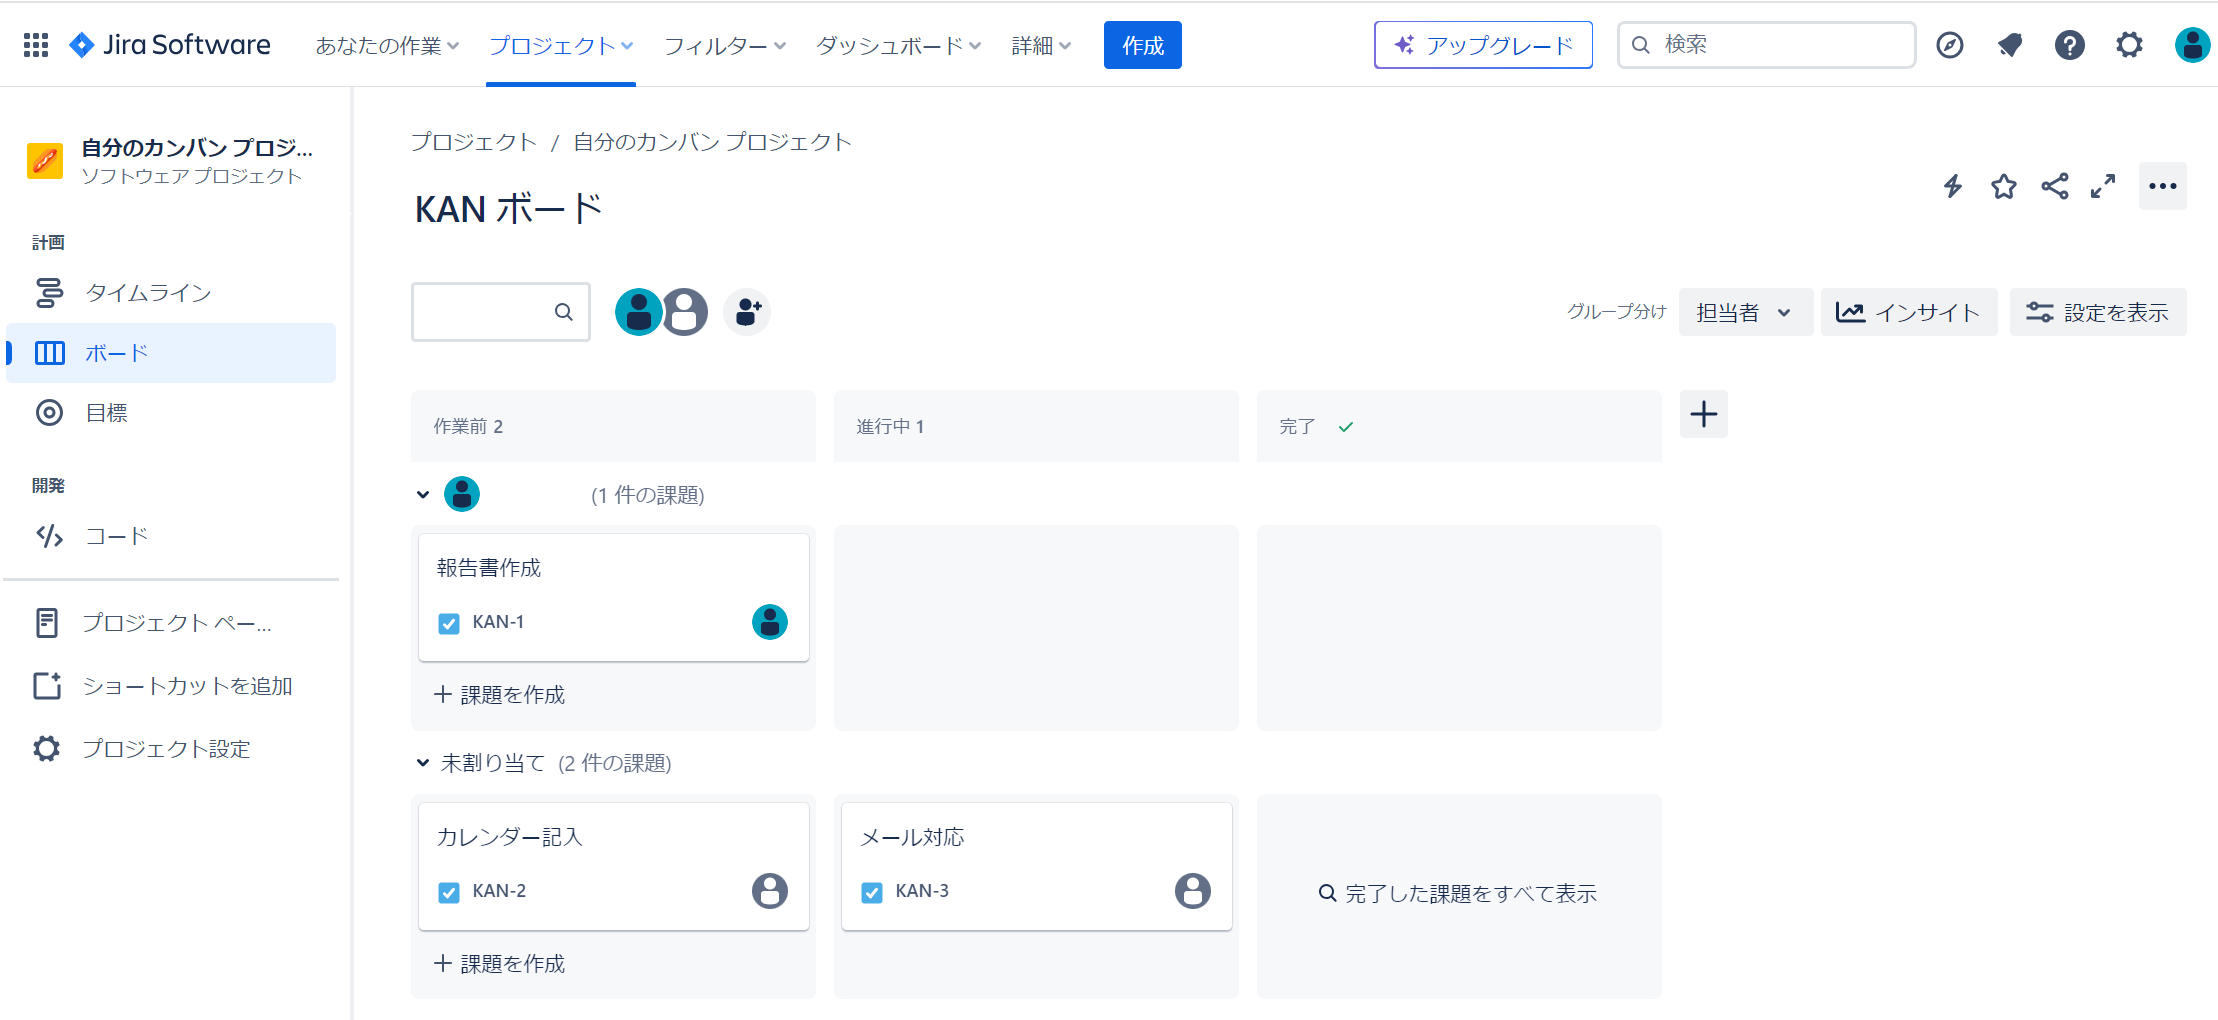Open the automation lightning icon
The width and height of the screenshot is (2218, 1020).
(1953, 186)
